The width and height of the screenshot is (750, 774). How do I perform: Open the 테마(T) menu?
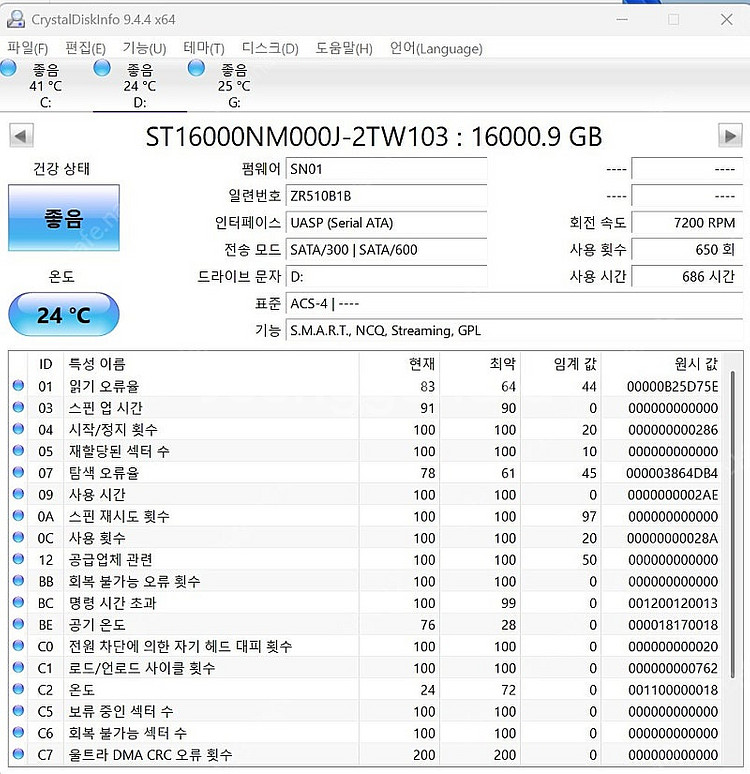pos(203,48)
